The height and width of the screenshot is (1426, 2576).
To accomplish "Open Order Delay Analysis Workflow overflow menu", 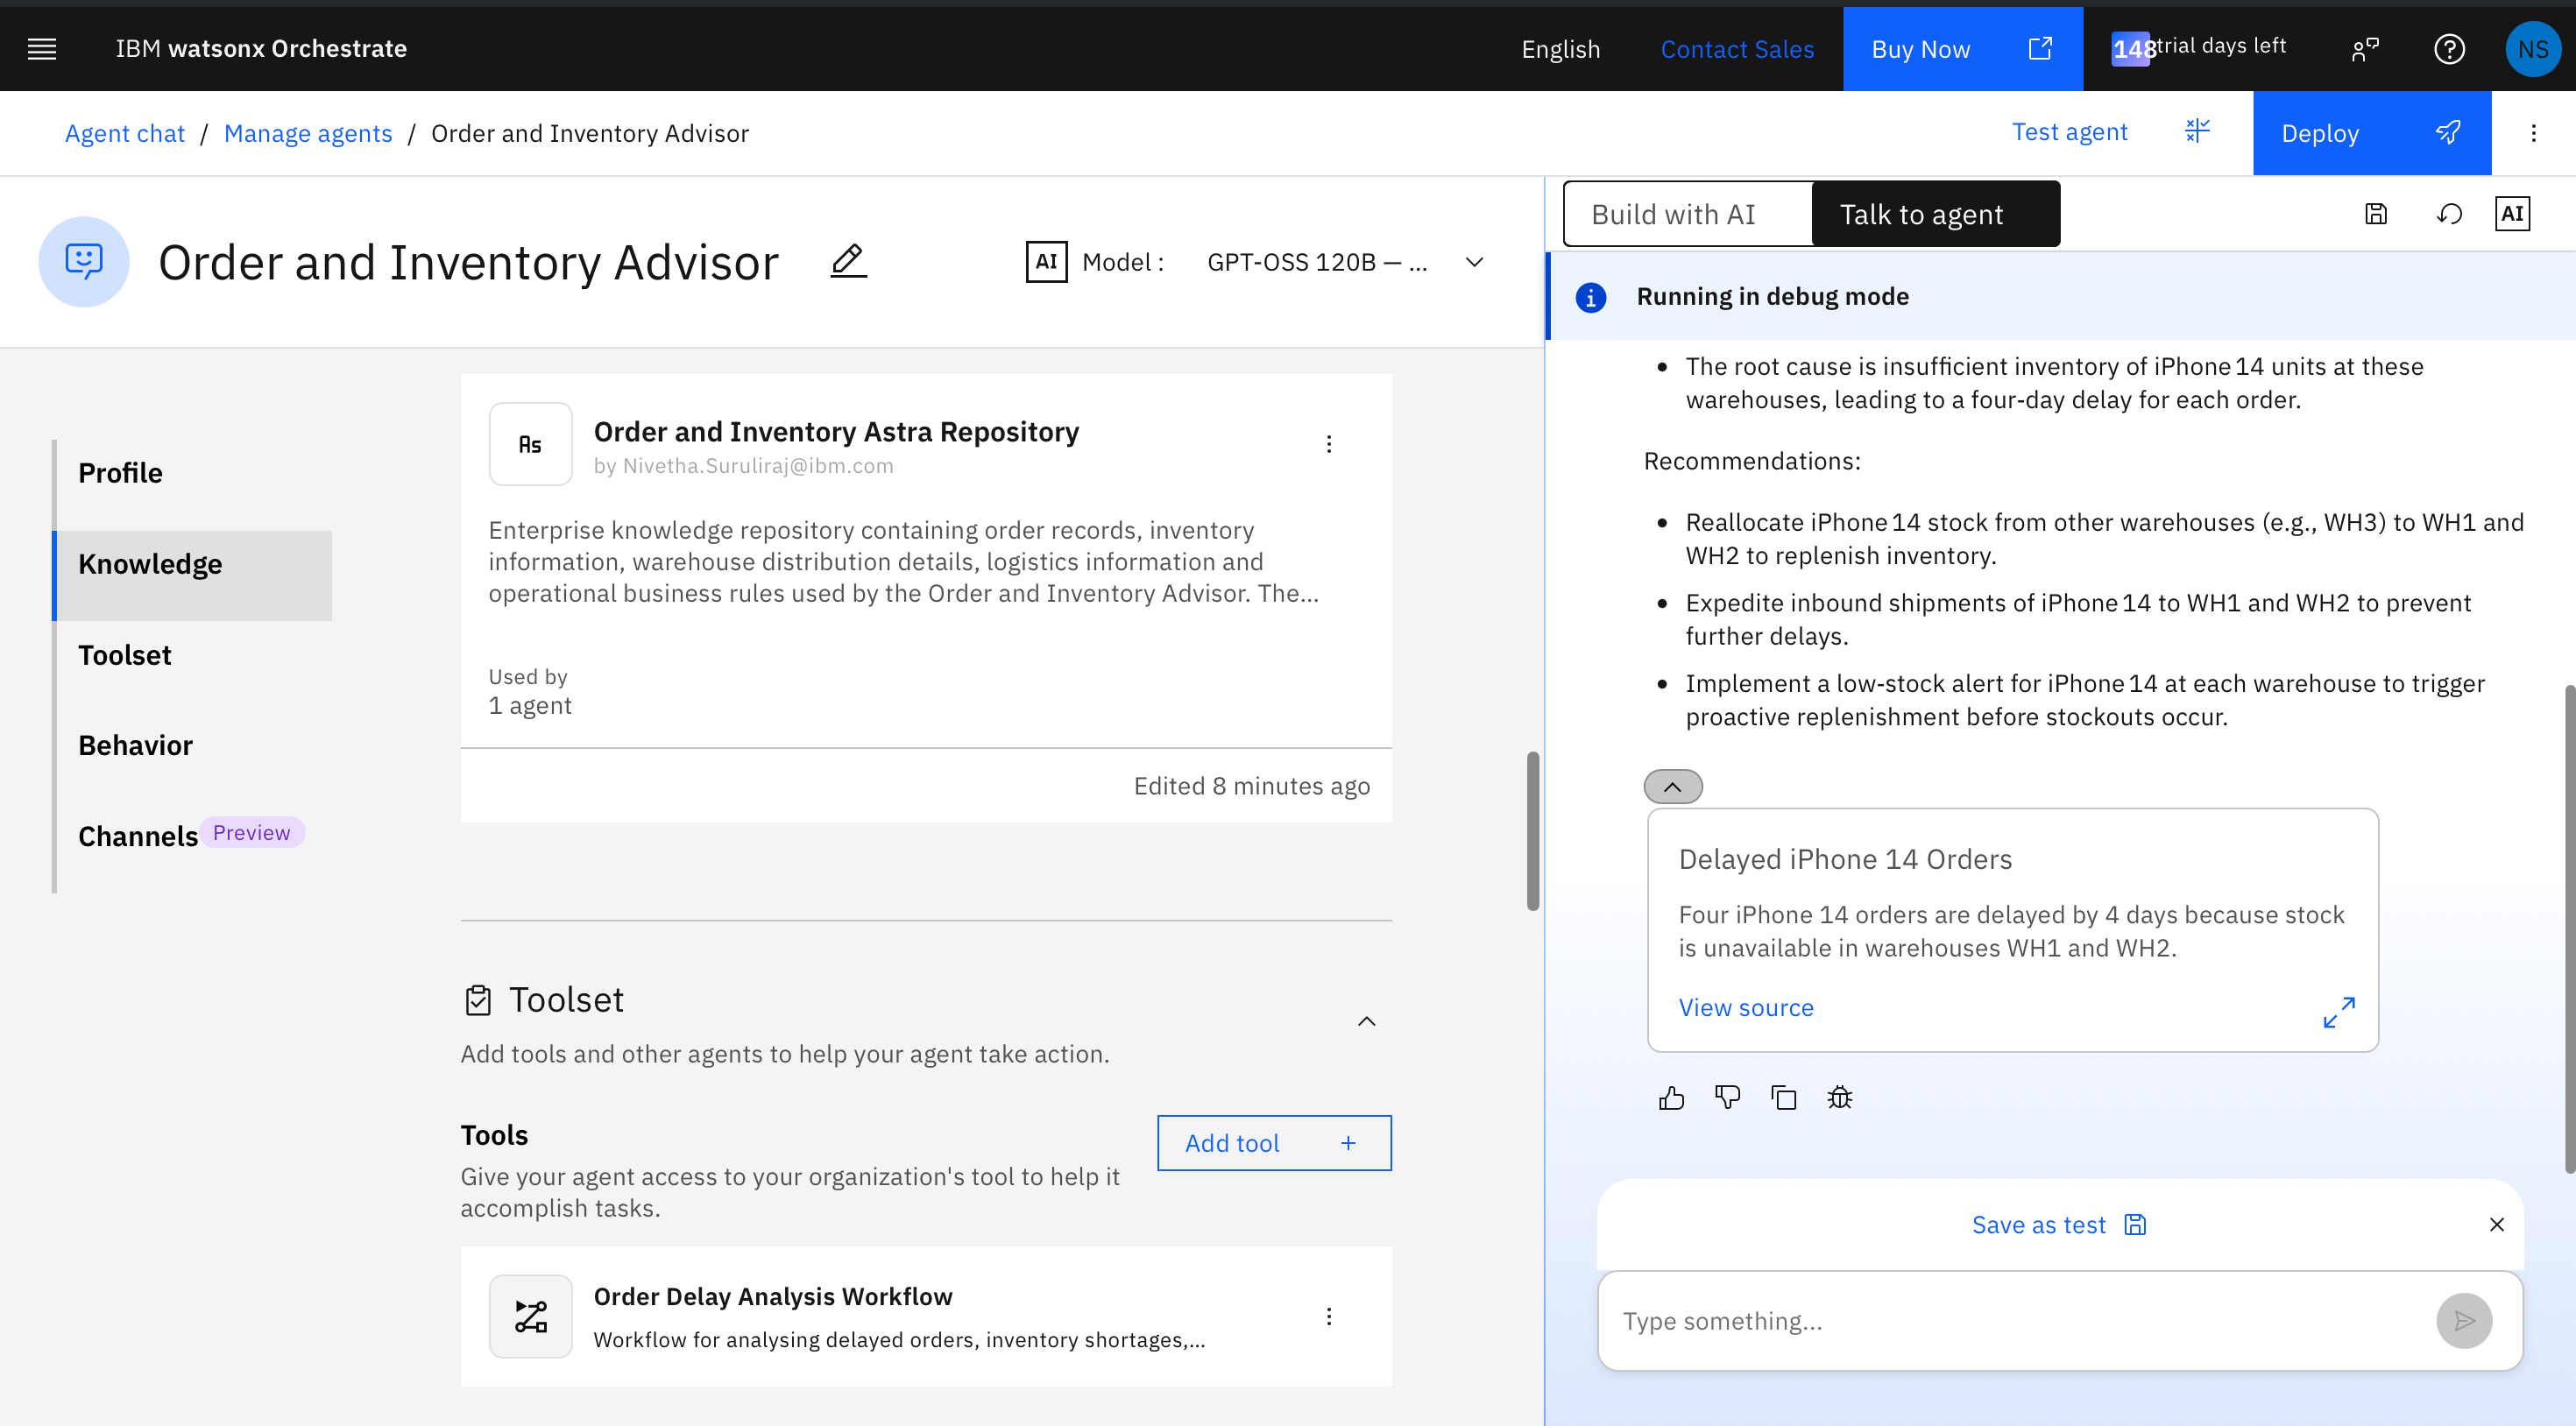I will tap(1328, 1316).
